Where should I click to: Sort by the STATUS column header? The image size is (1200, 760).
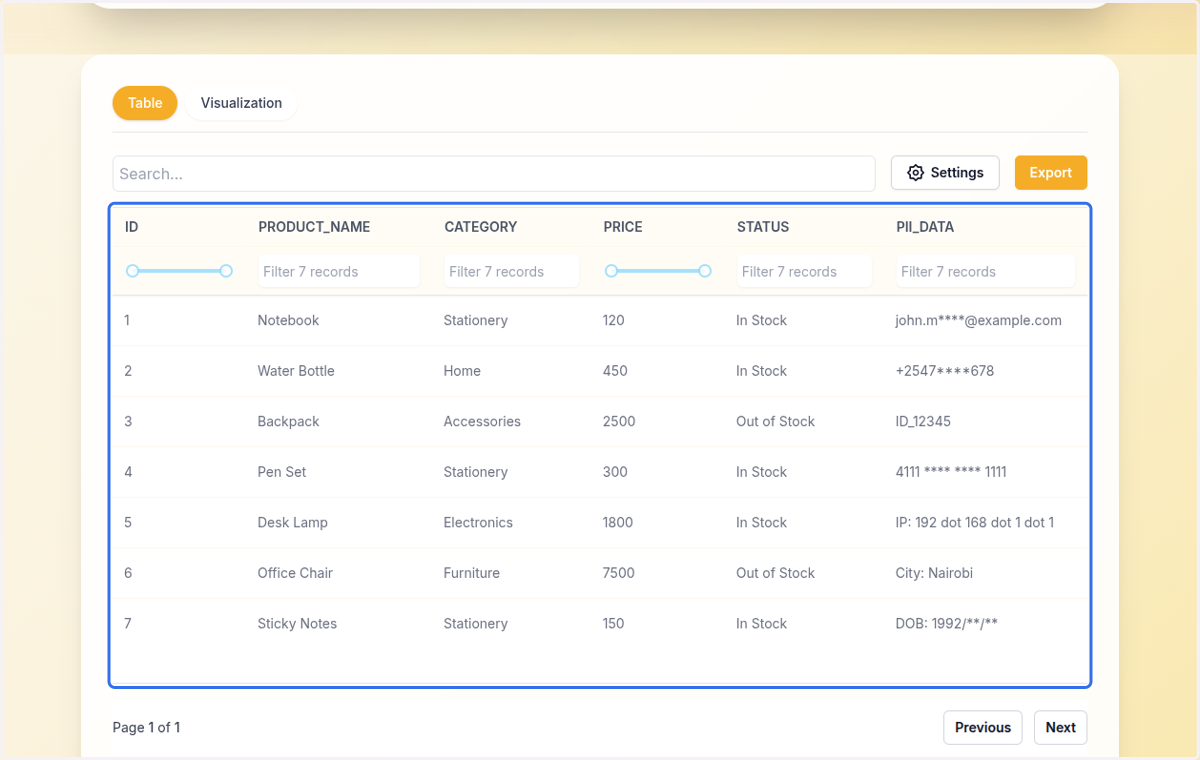tap(763, 227)
